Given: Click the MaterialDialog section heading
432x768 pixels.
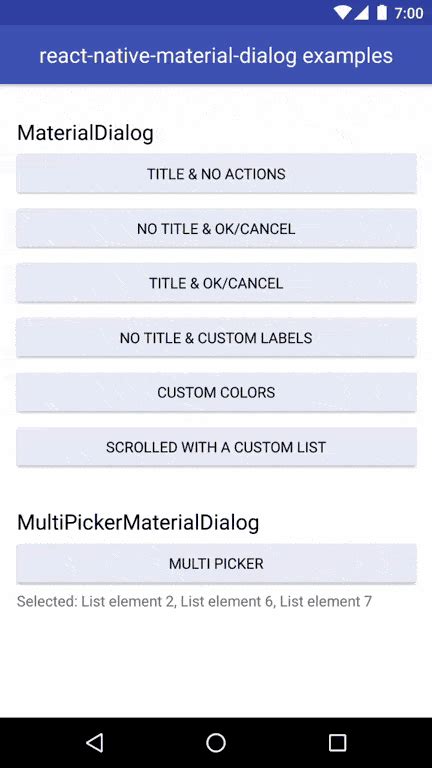Looking at the screenshot, I should point(85,133).
